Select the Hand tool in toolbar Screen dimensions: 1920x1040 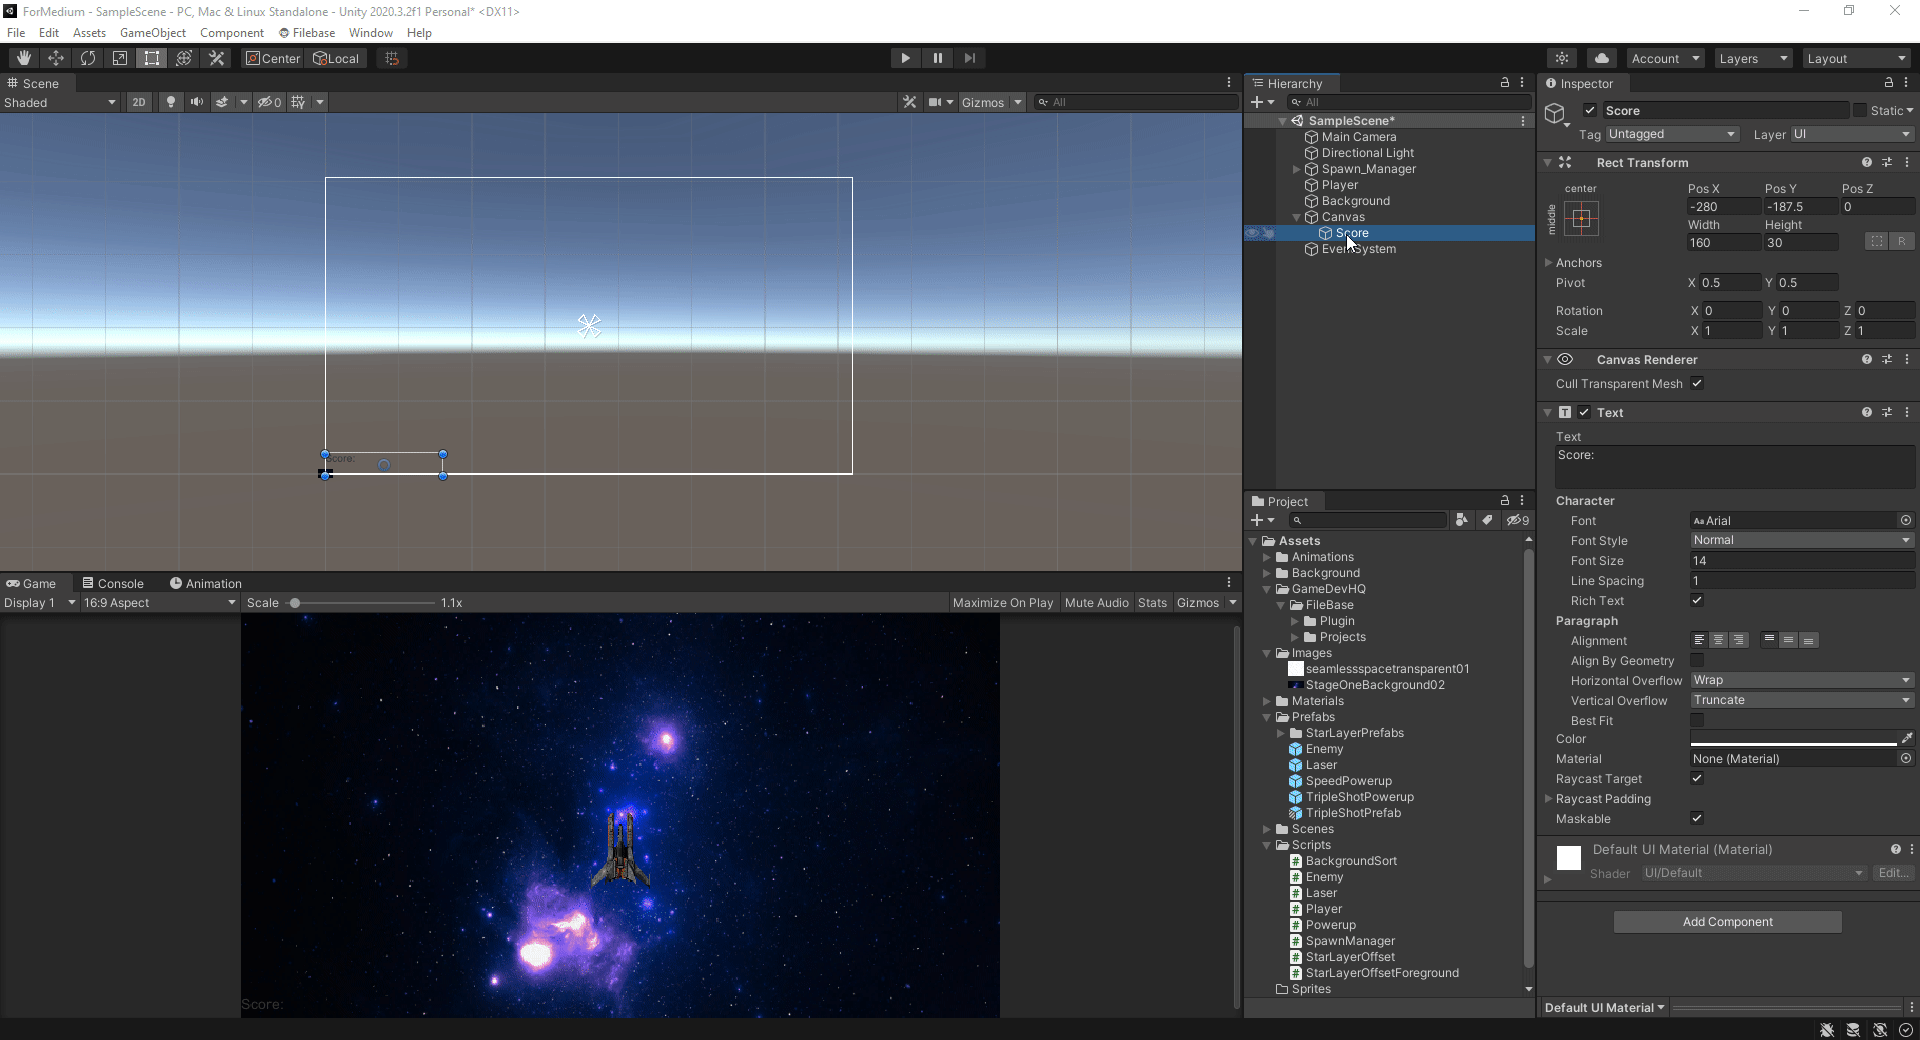(x=24, y=58)
